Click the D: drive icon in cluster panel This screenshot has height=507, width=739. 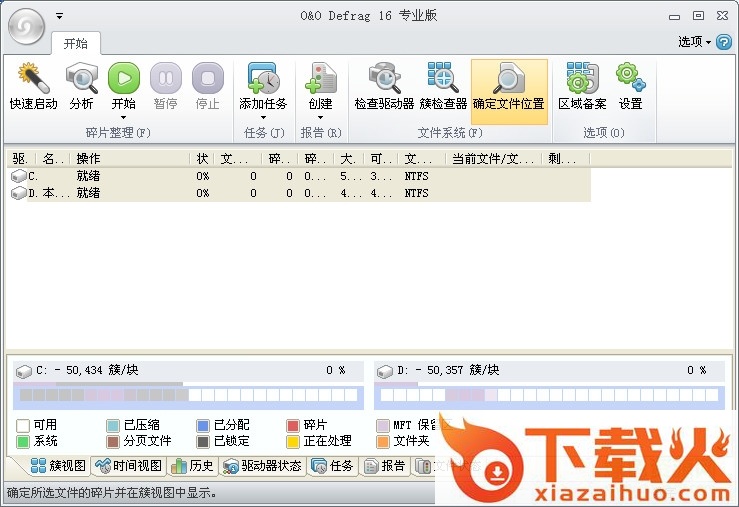pos(385,371)
